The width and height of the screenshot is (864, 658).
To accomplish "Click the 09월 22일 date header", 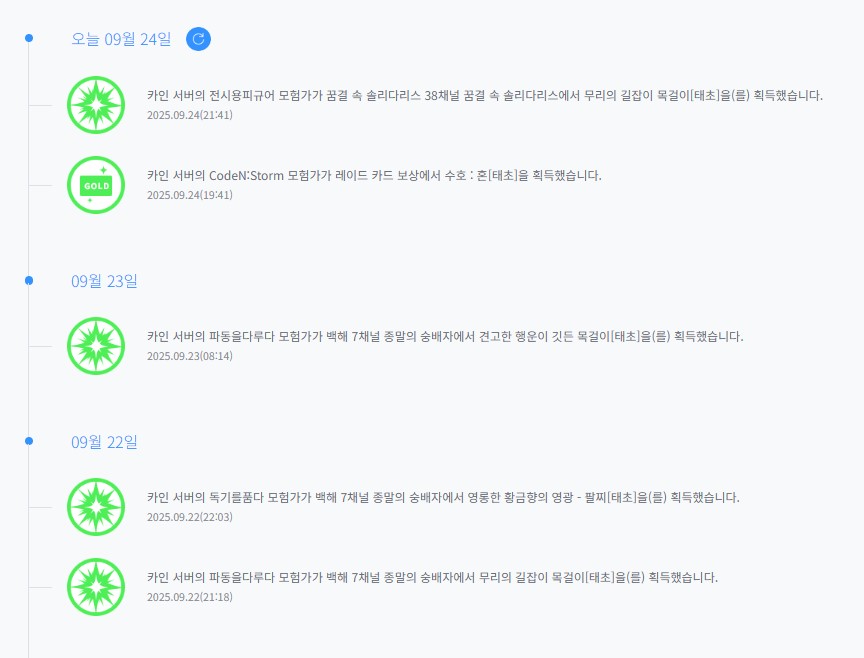I will [x=104, y=442].
